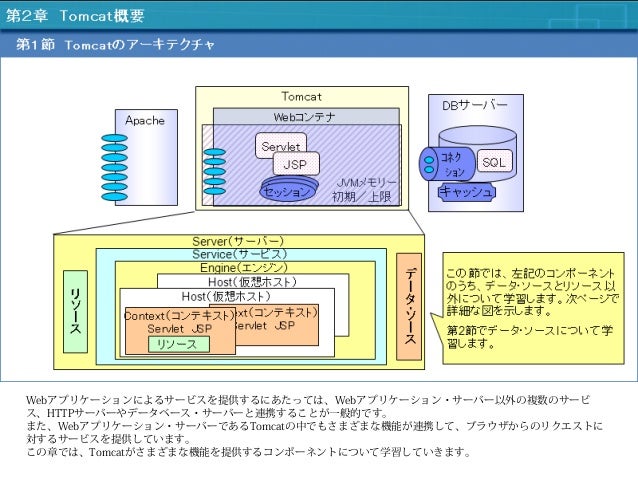Select the rear Host(仮想ホスト) box title
The width and height of the screenshot is (638, 479).
point(252,282)
